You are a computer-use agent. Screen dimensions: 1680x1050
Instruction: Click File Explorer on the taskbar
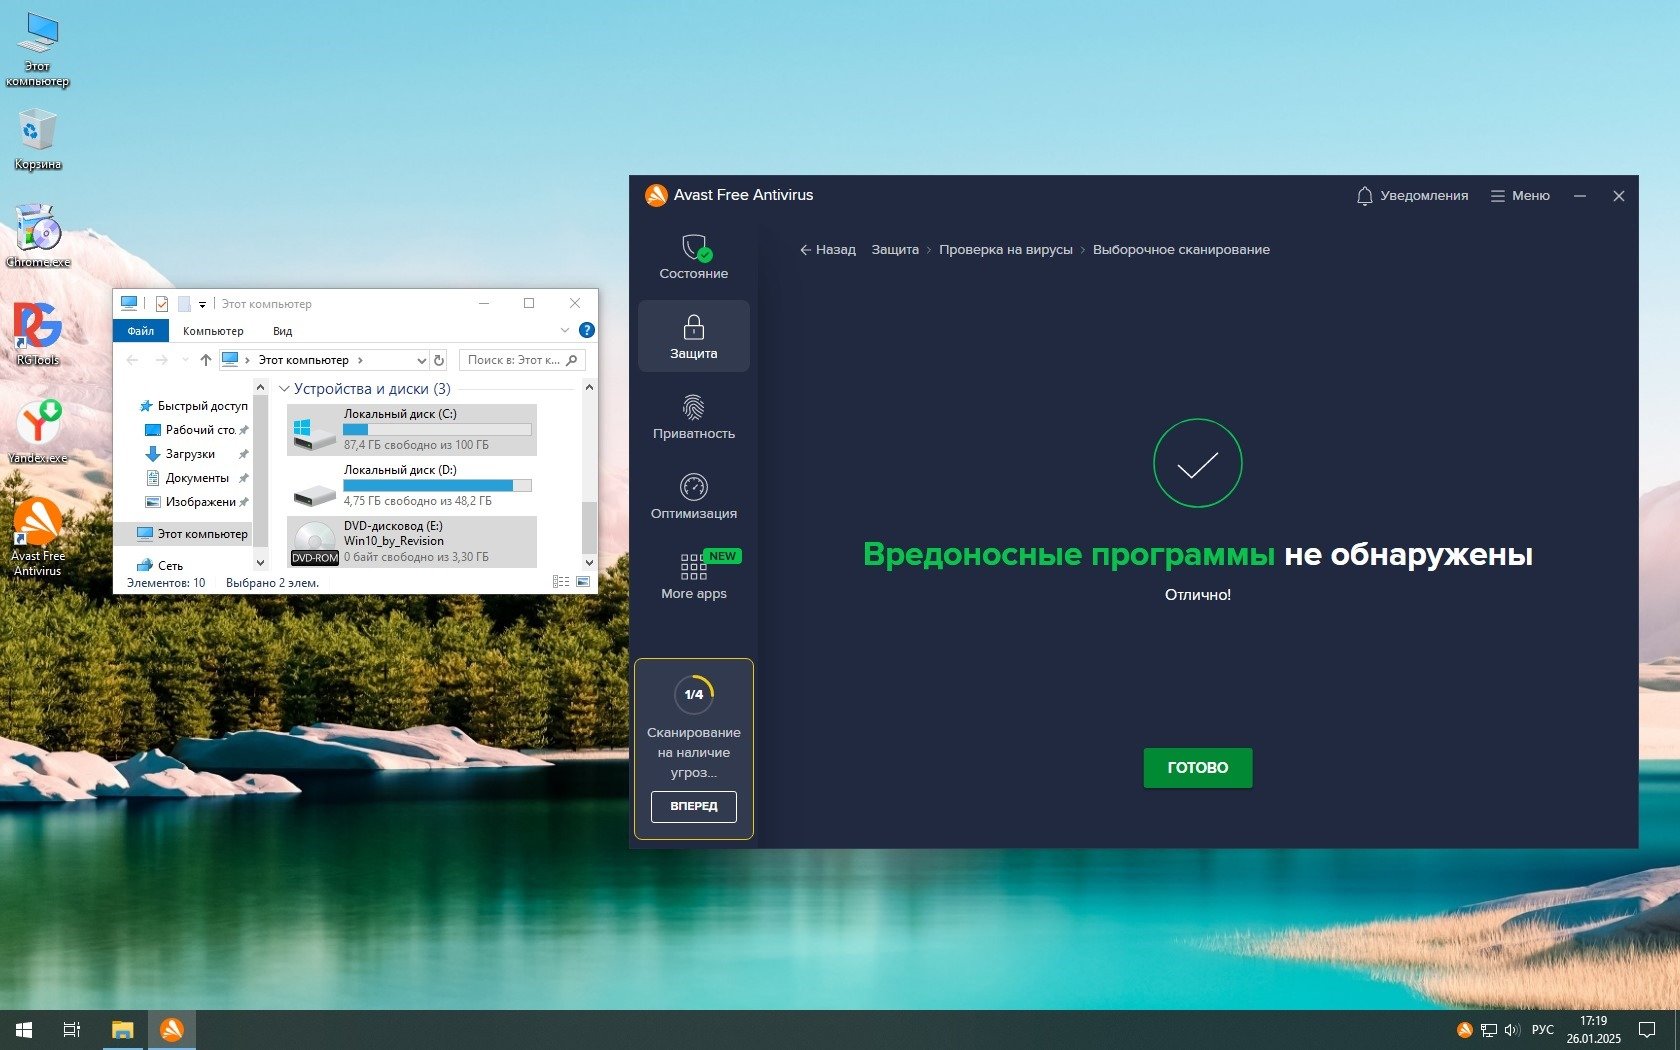[x=123, y=1030]
